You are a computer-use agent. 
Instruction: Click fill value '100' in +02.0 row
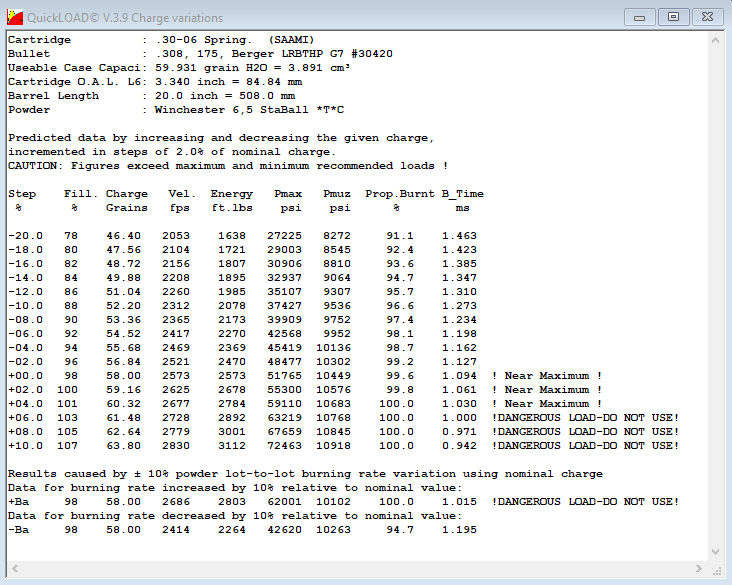pos(67,390)
